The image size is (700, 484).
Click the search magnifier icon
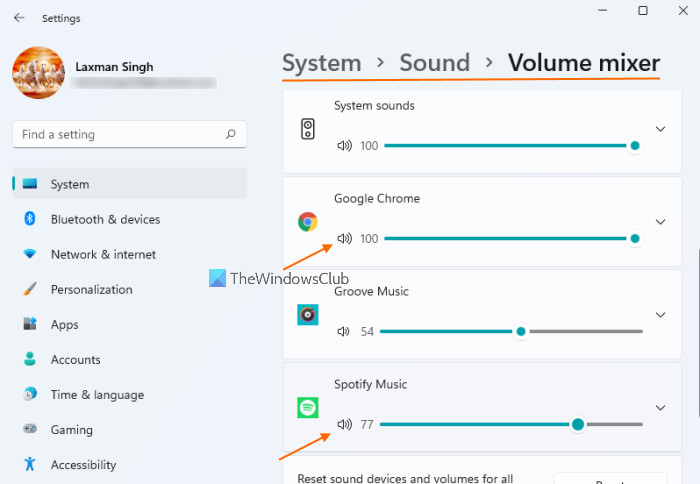pyautogui.click(x=231, y=134)
